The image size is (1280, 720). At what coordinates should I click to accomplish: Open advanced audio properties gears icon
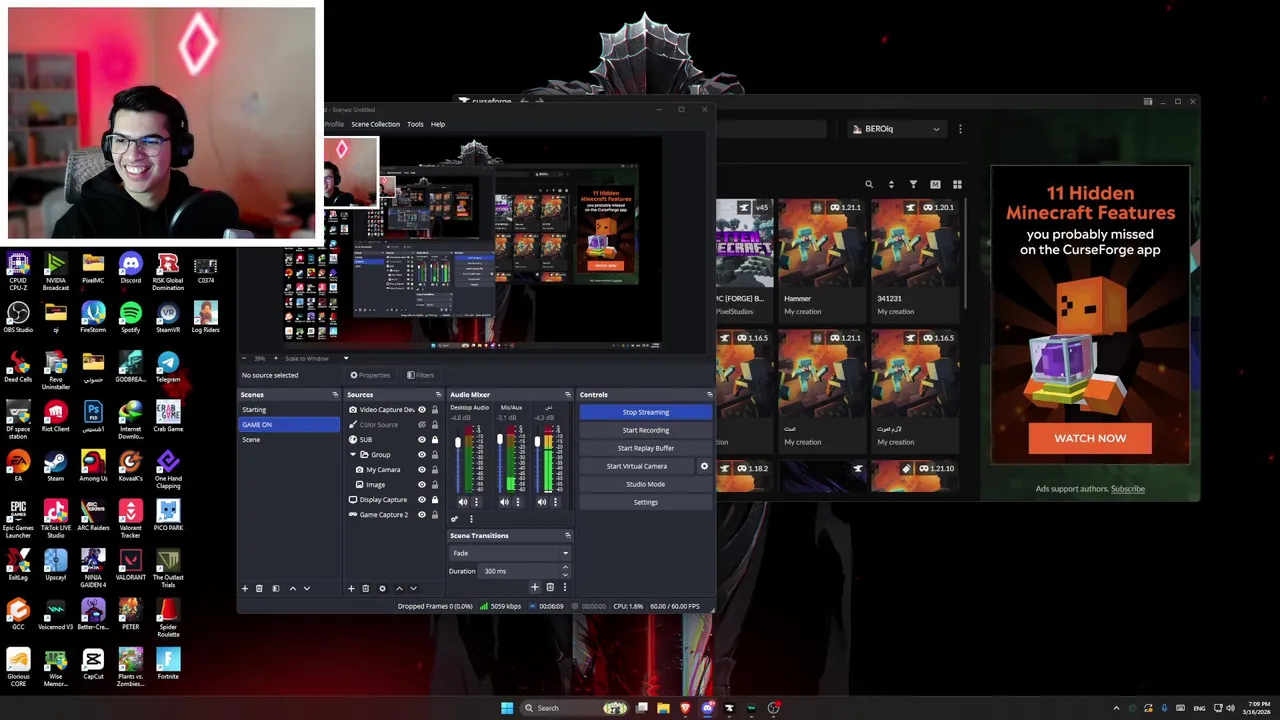click(x=454, y=519)
